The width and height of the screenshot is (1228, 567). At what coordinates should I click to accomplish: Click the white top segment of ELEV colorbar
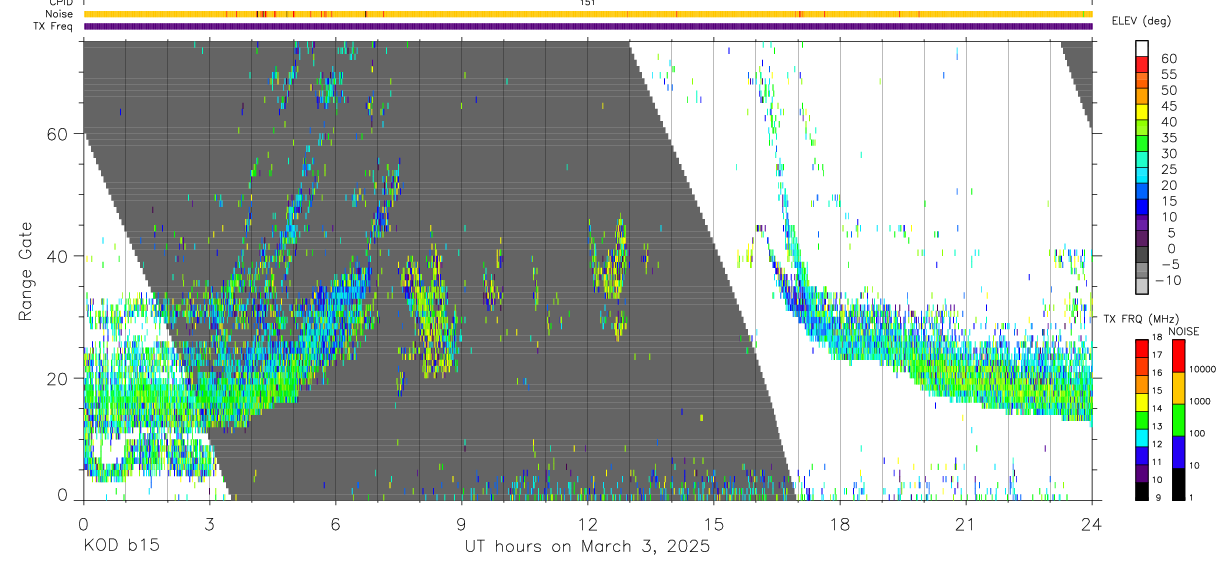pyautogui.click(x=1142, y=48)
